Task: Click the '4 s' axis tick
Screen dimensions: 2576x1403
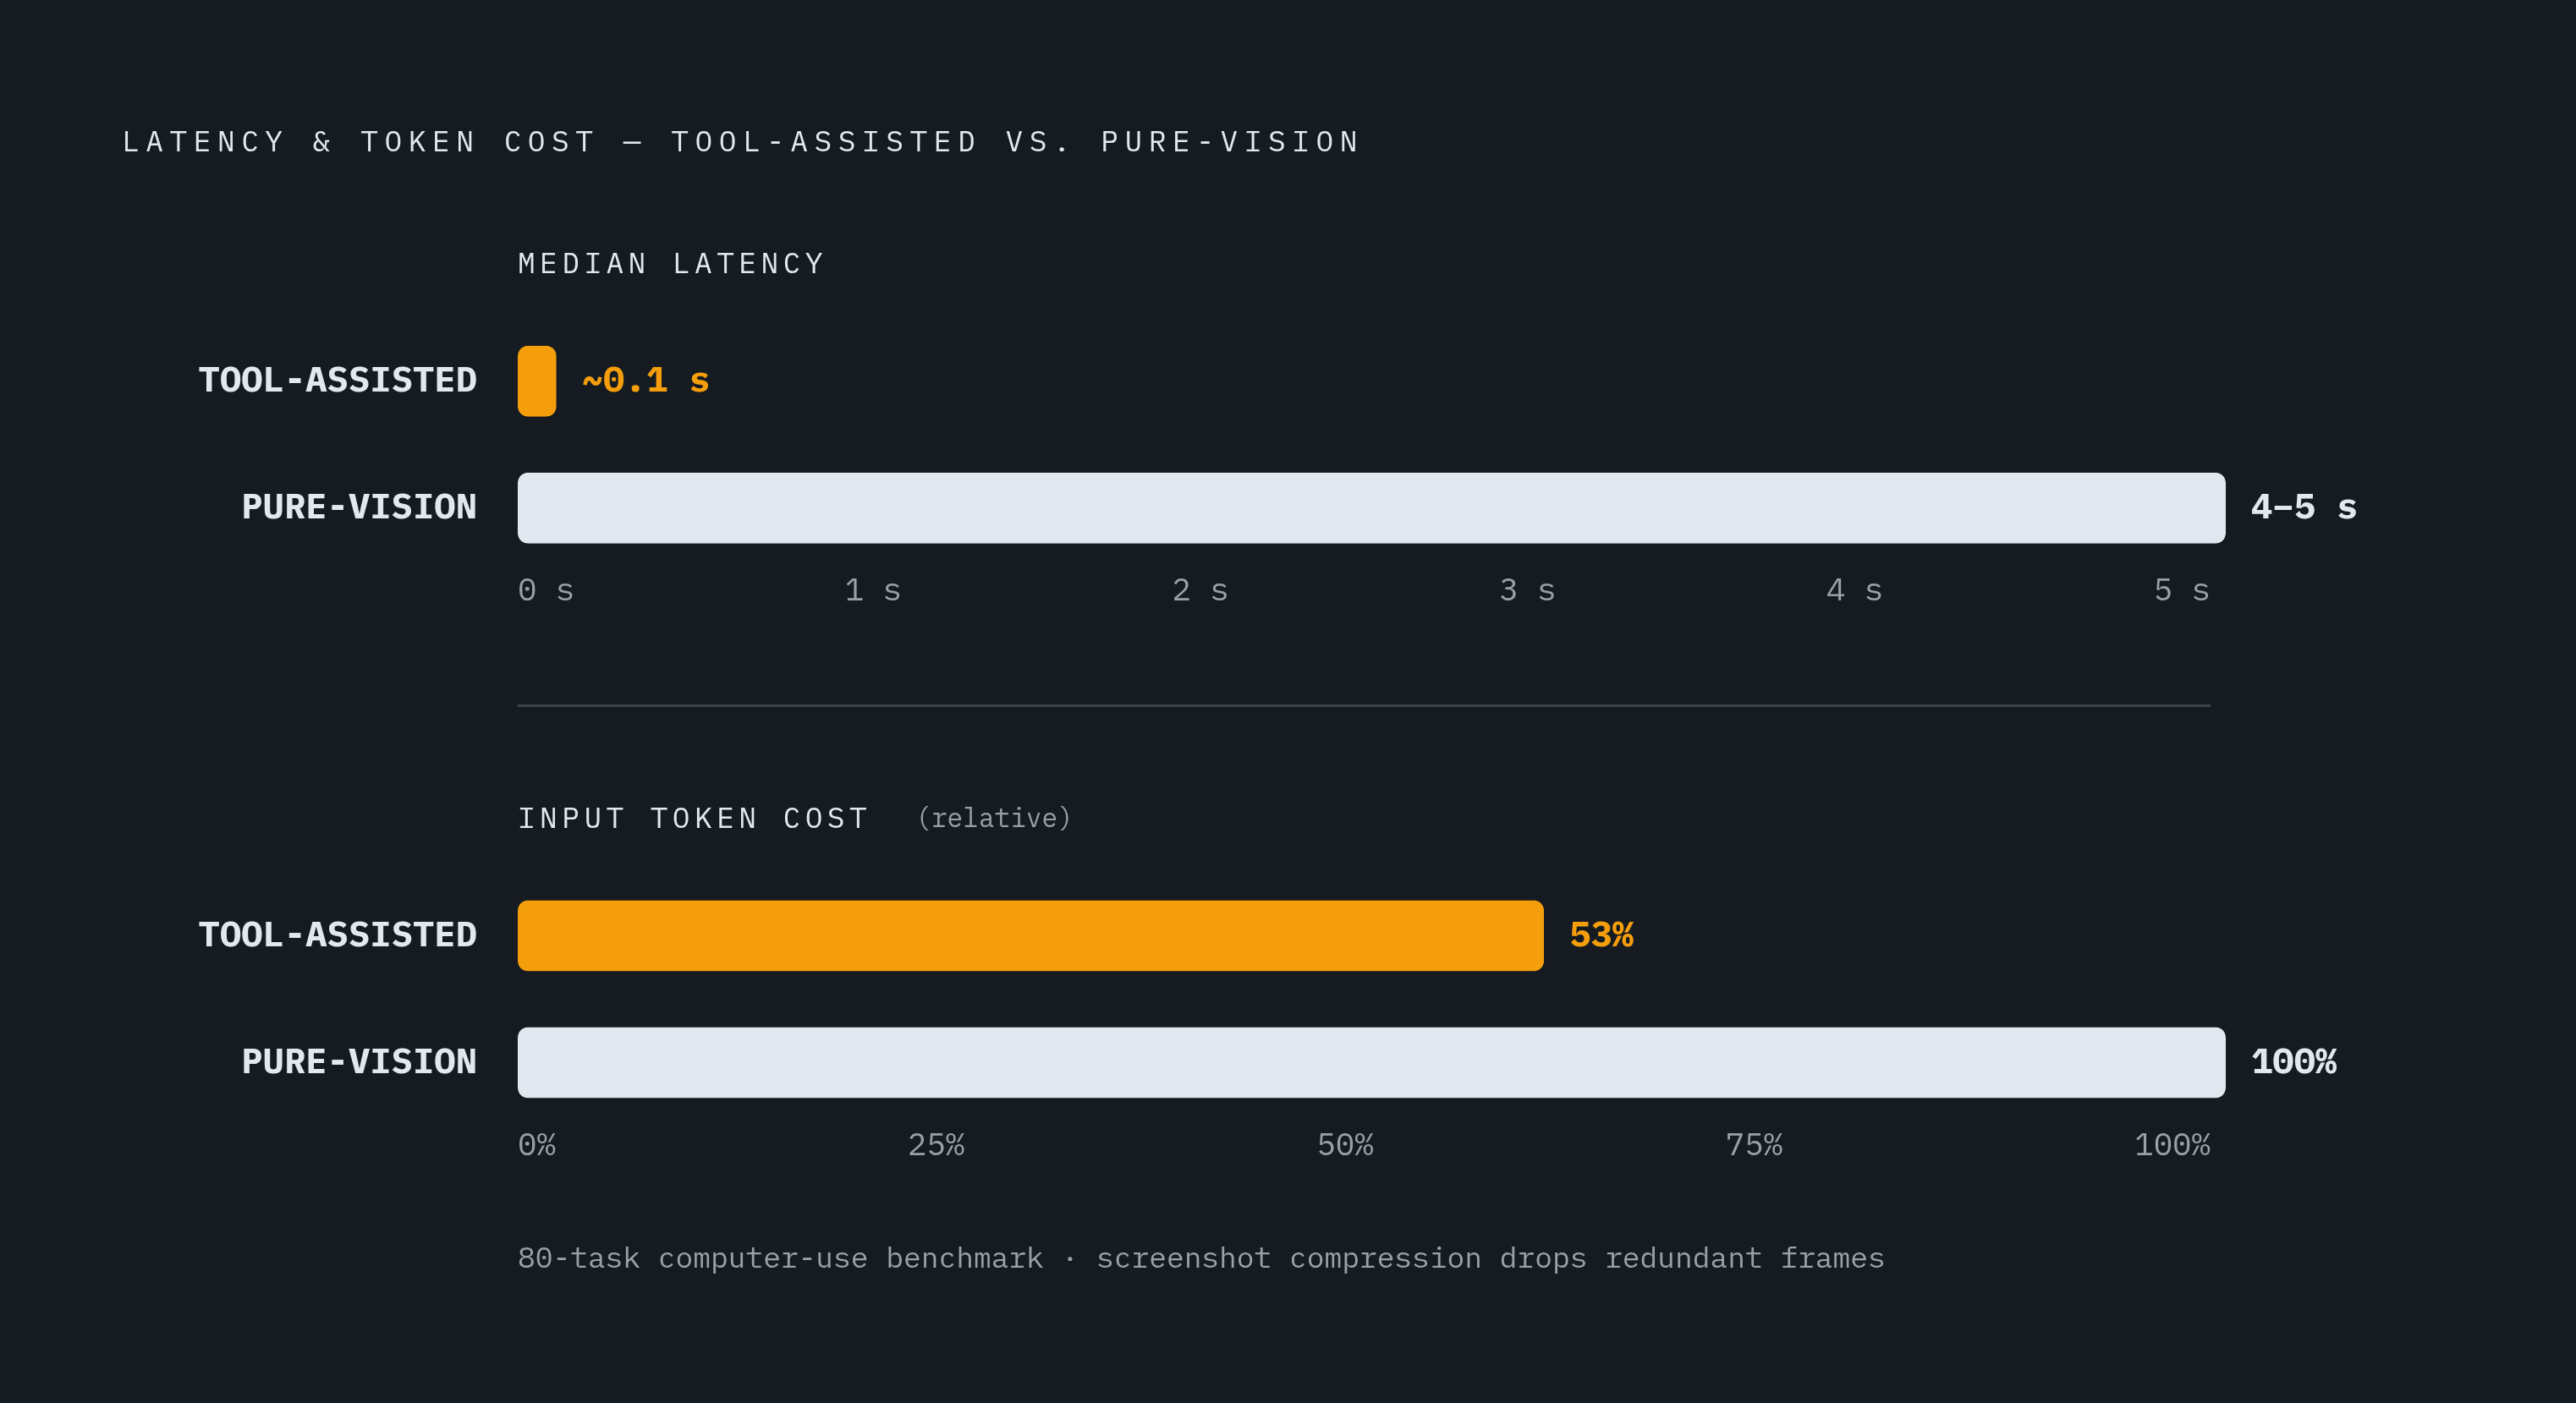Action: point(1854,590)
